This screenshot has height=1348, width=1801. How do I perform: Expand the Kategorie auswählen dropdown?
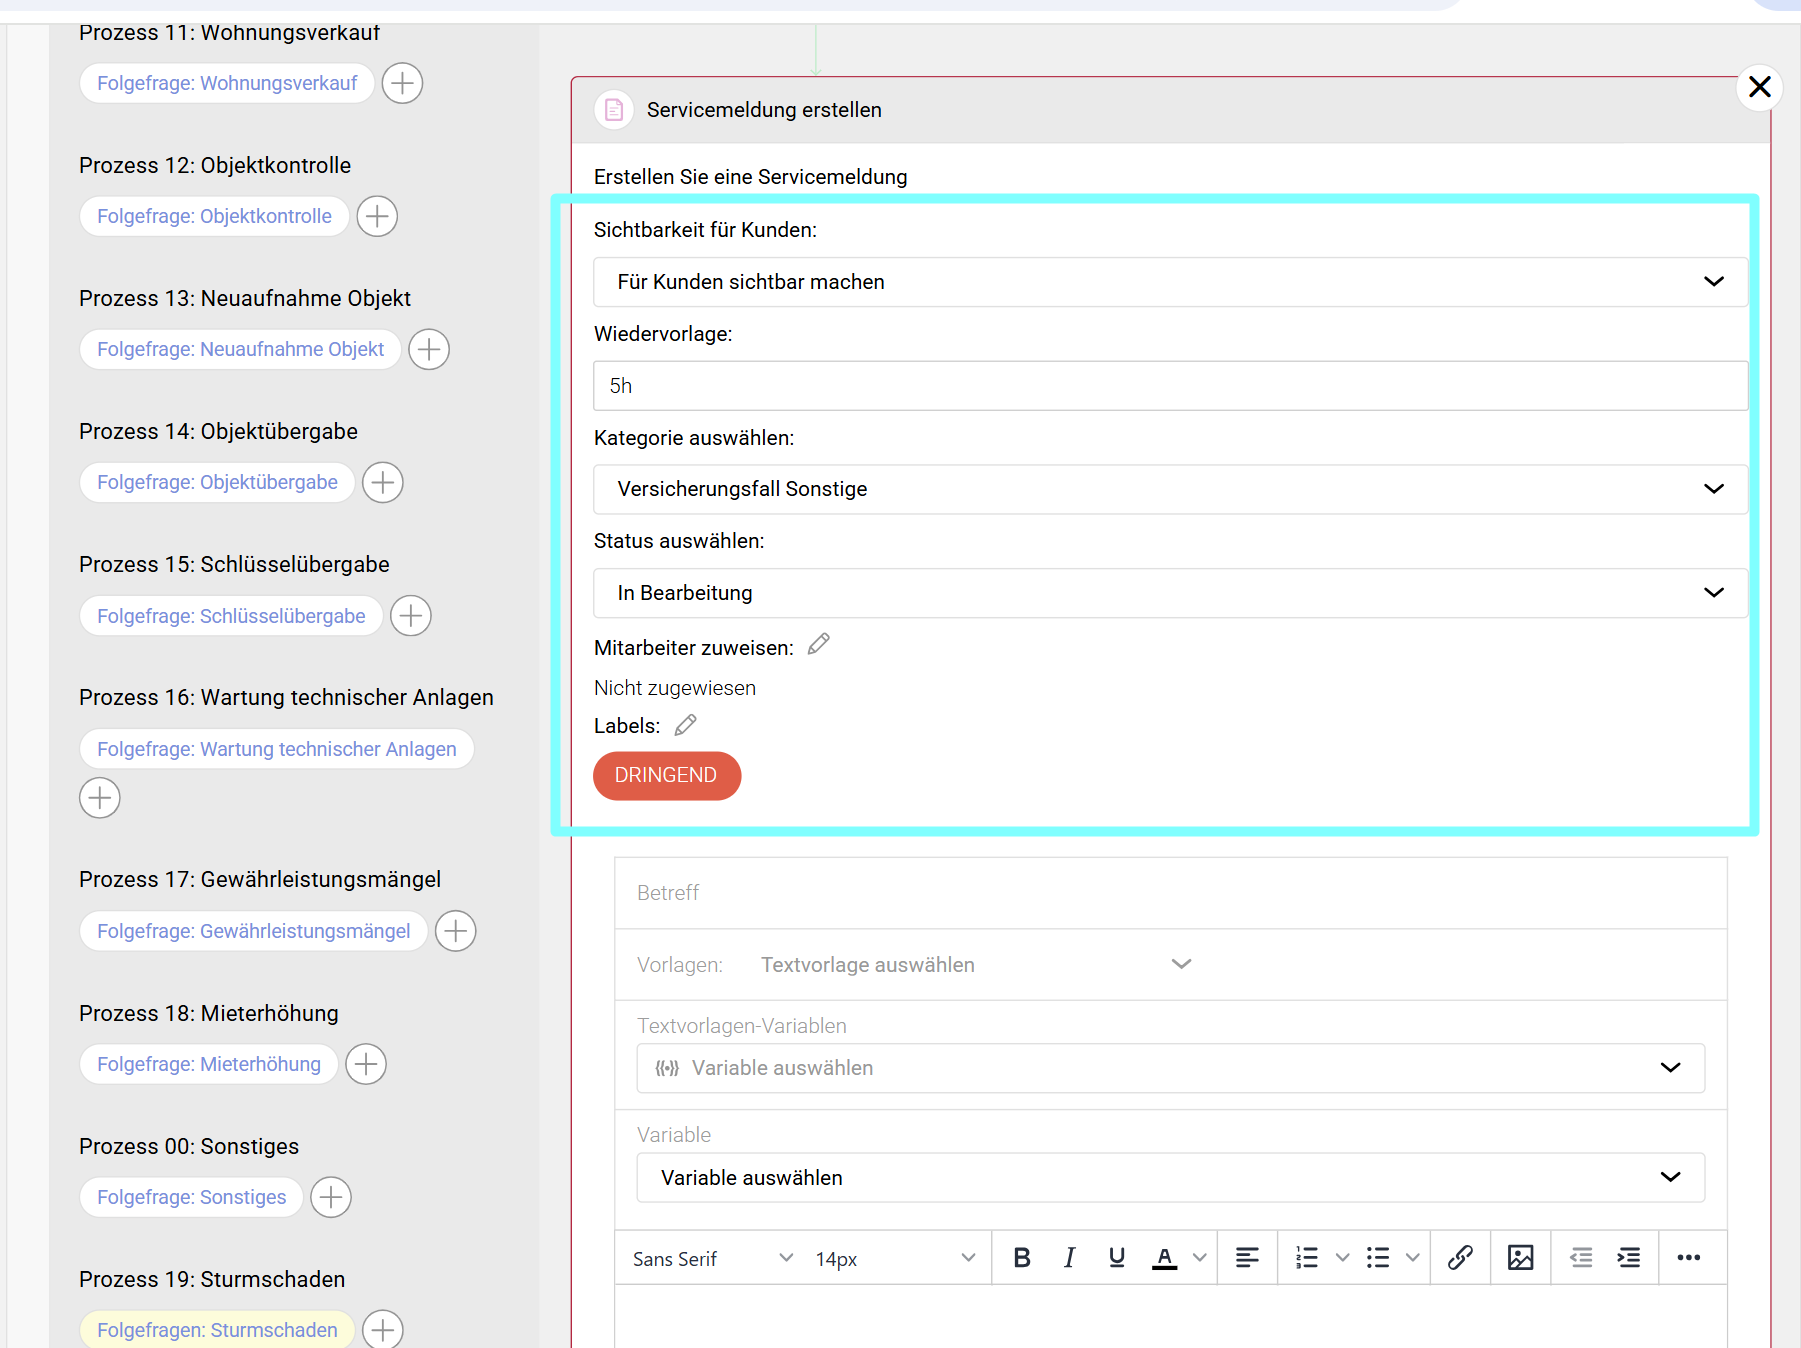pos(1170,489)
